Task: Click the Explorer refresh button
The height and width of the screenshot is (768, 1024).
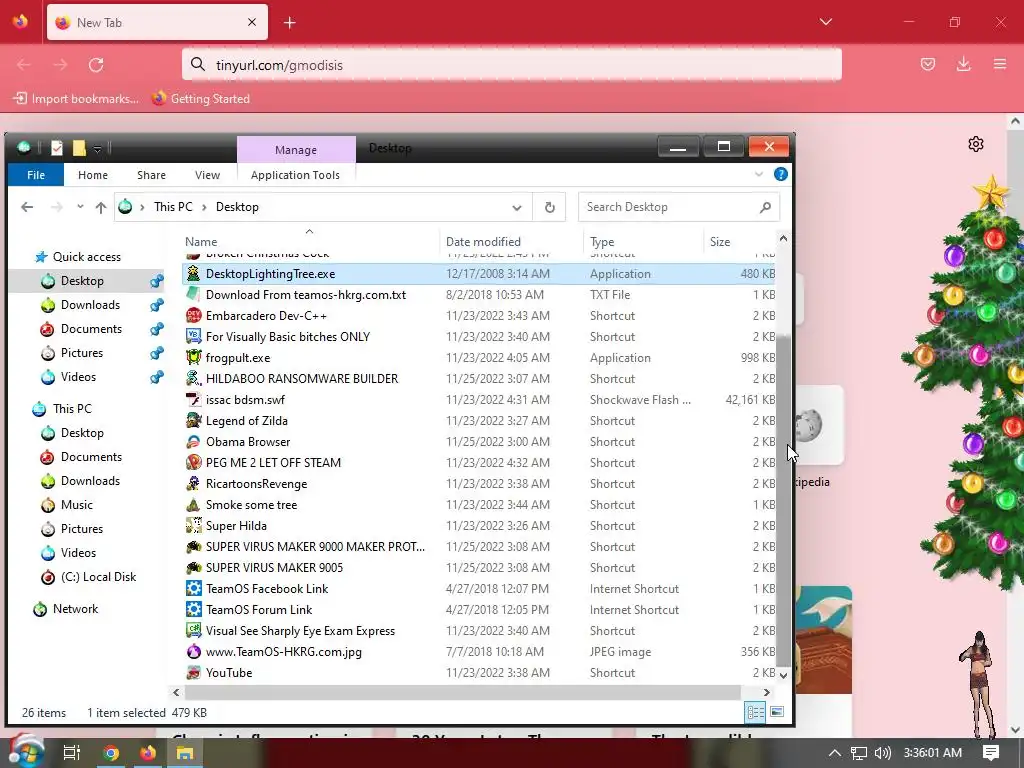Action: (x=549, y=207)
